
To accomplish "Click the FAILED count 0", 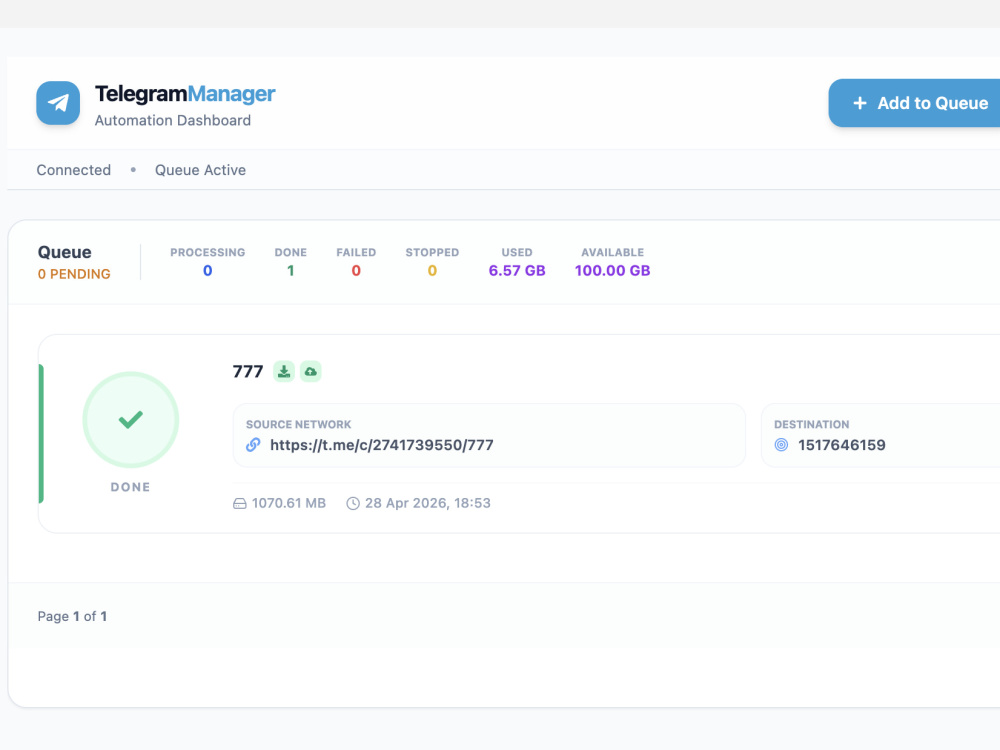I will (356, 270).
